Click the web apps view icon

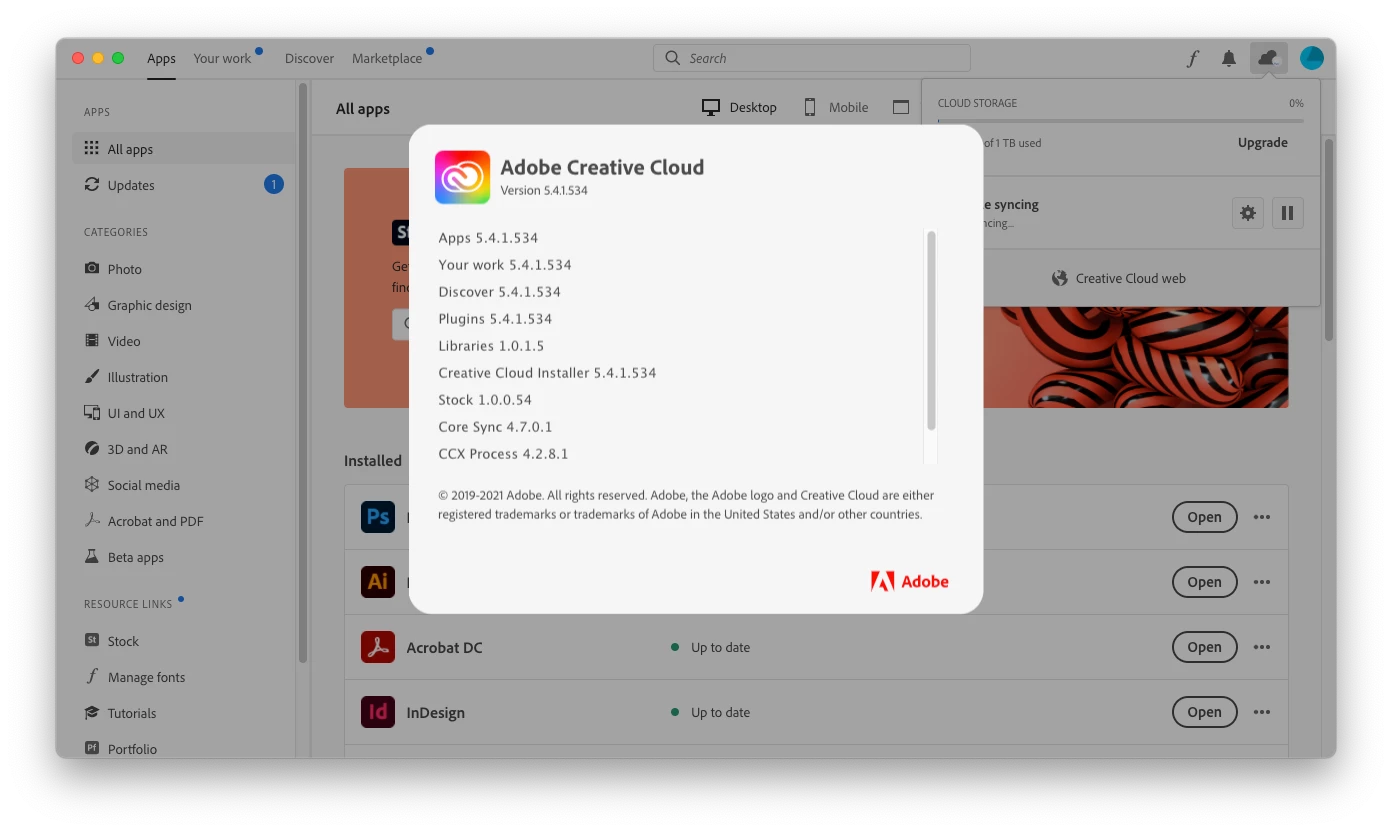click(x=901, y=107)
